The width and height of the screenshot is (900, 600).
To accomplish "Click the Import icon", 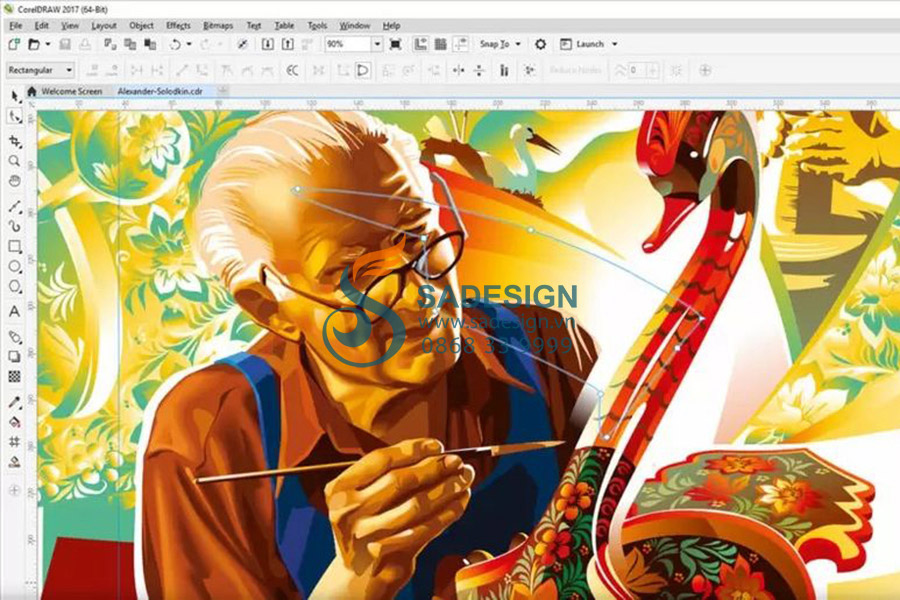I will [267, 44].
